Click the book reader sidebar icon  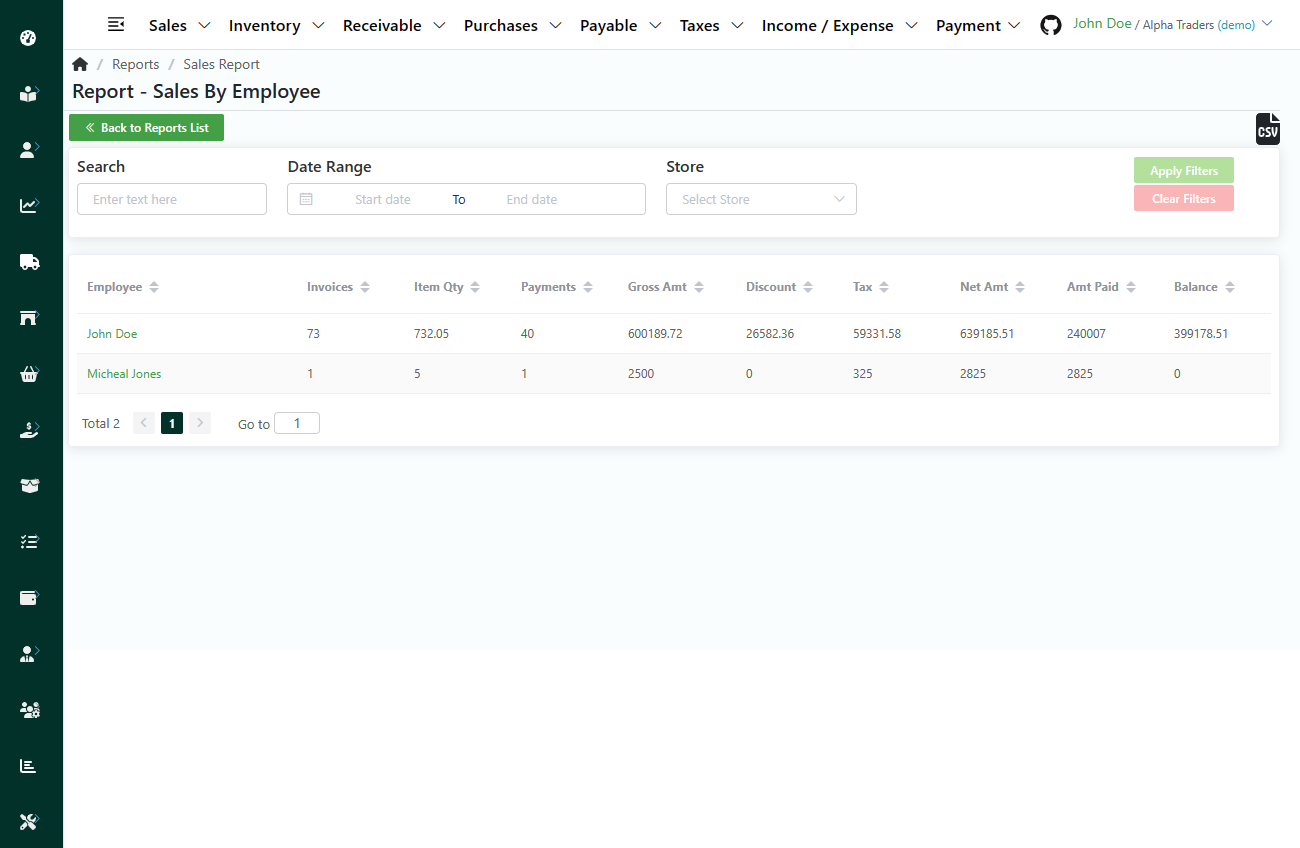(29, 94)
